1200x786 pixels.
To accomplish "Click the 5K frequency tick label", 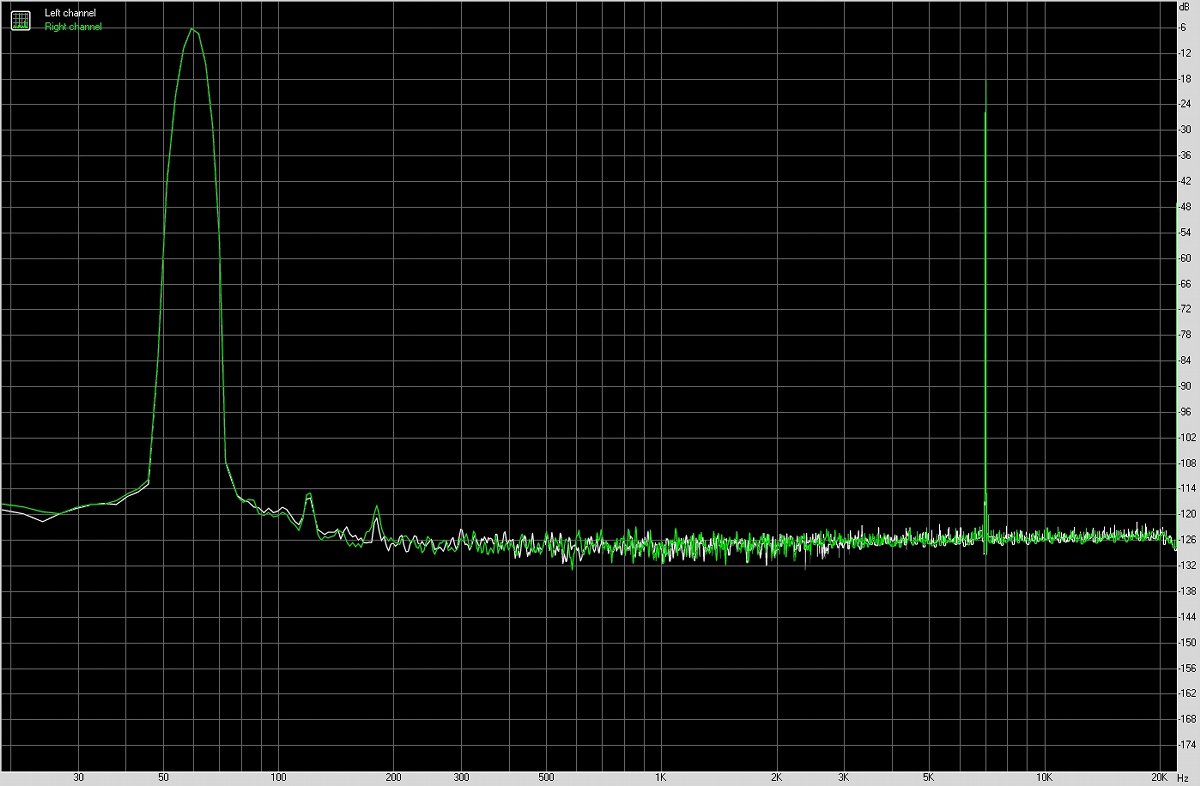I will pos(927,776).
